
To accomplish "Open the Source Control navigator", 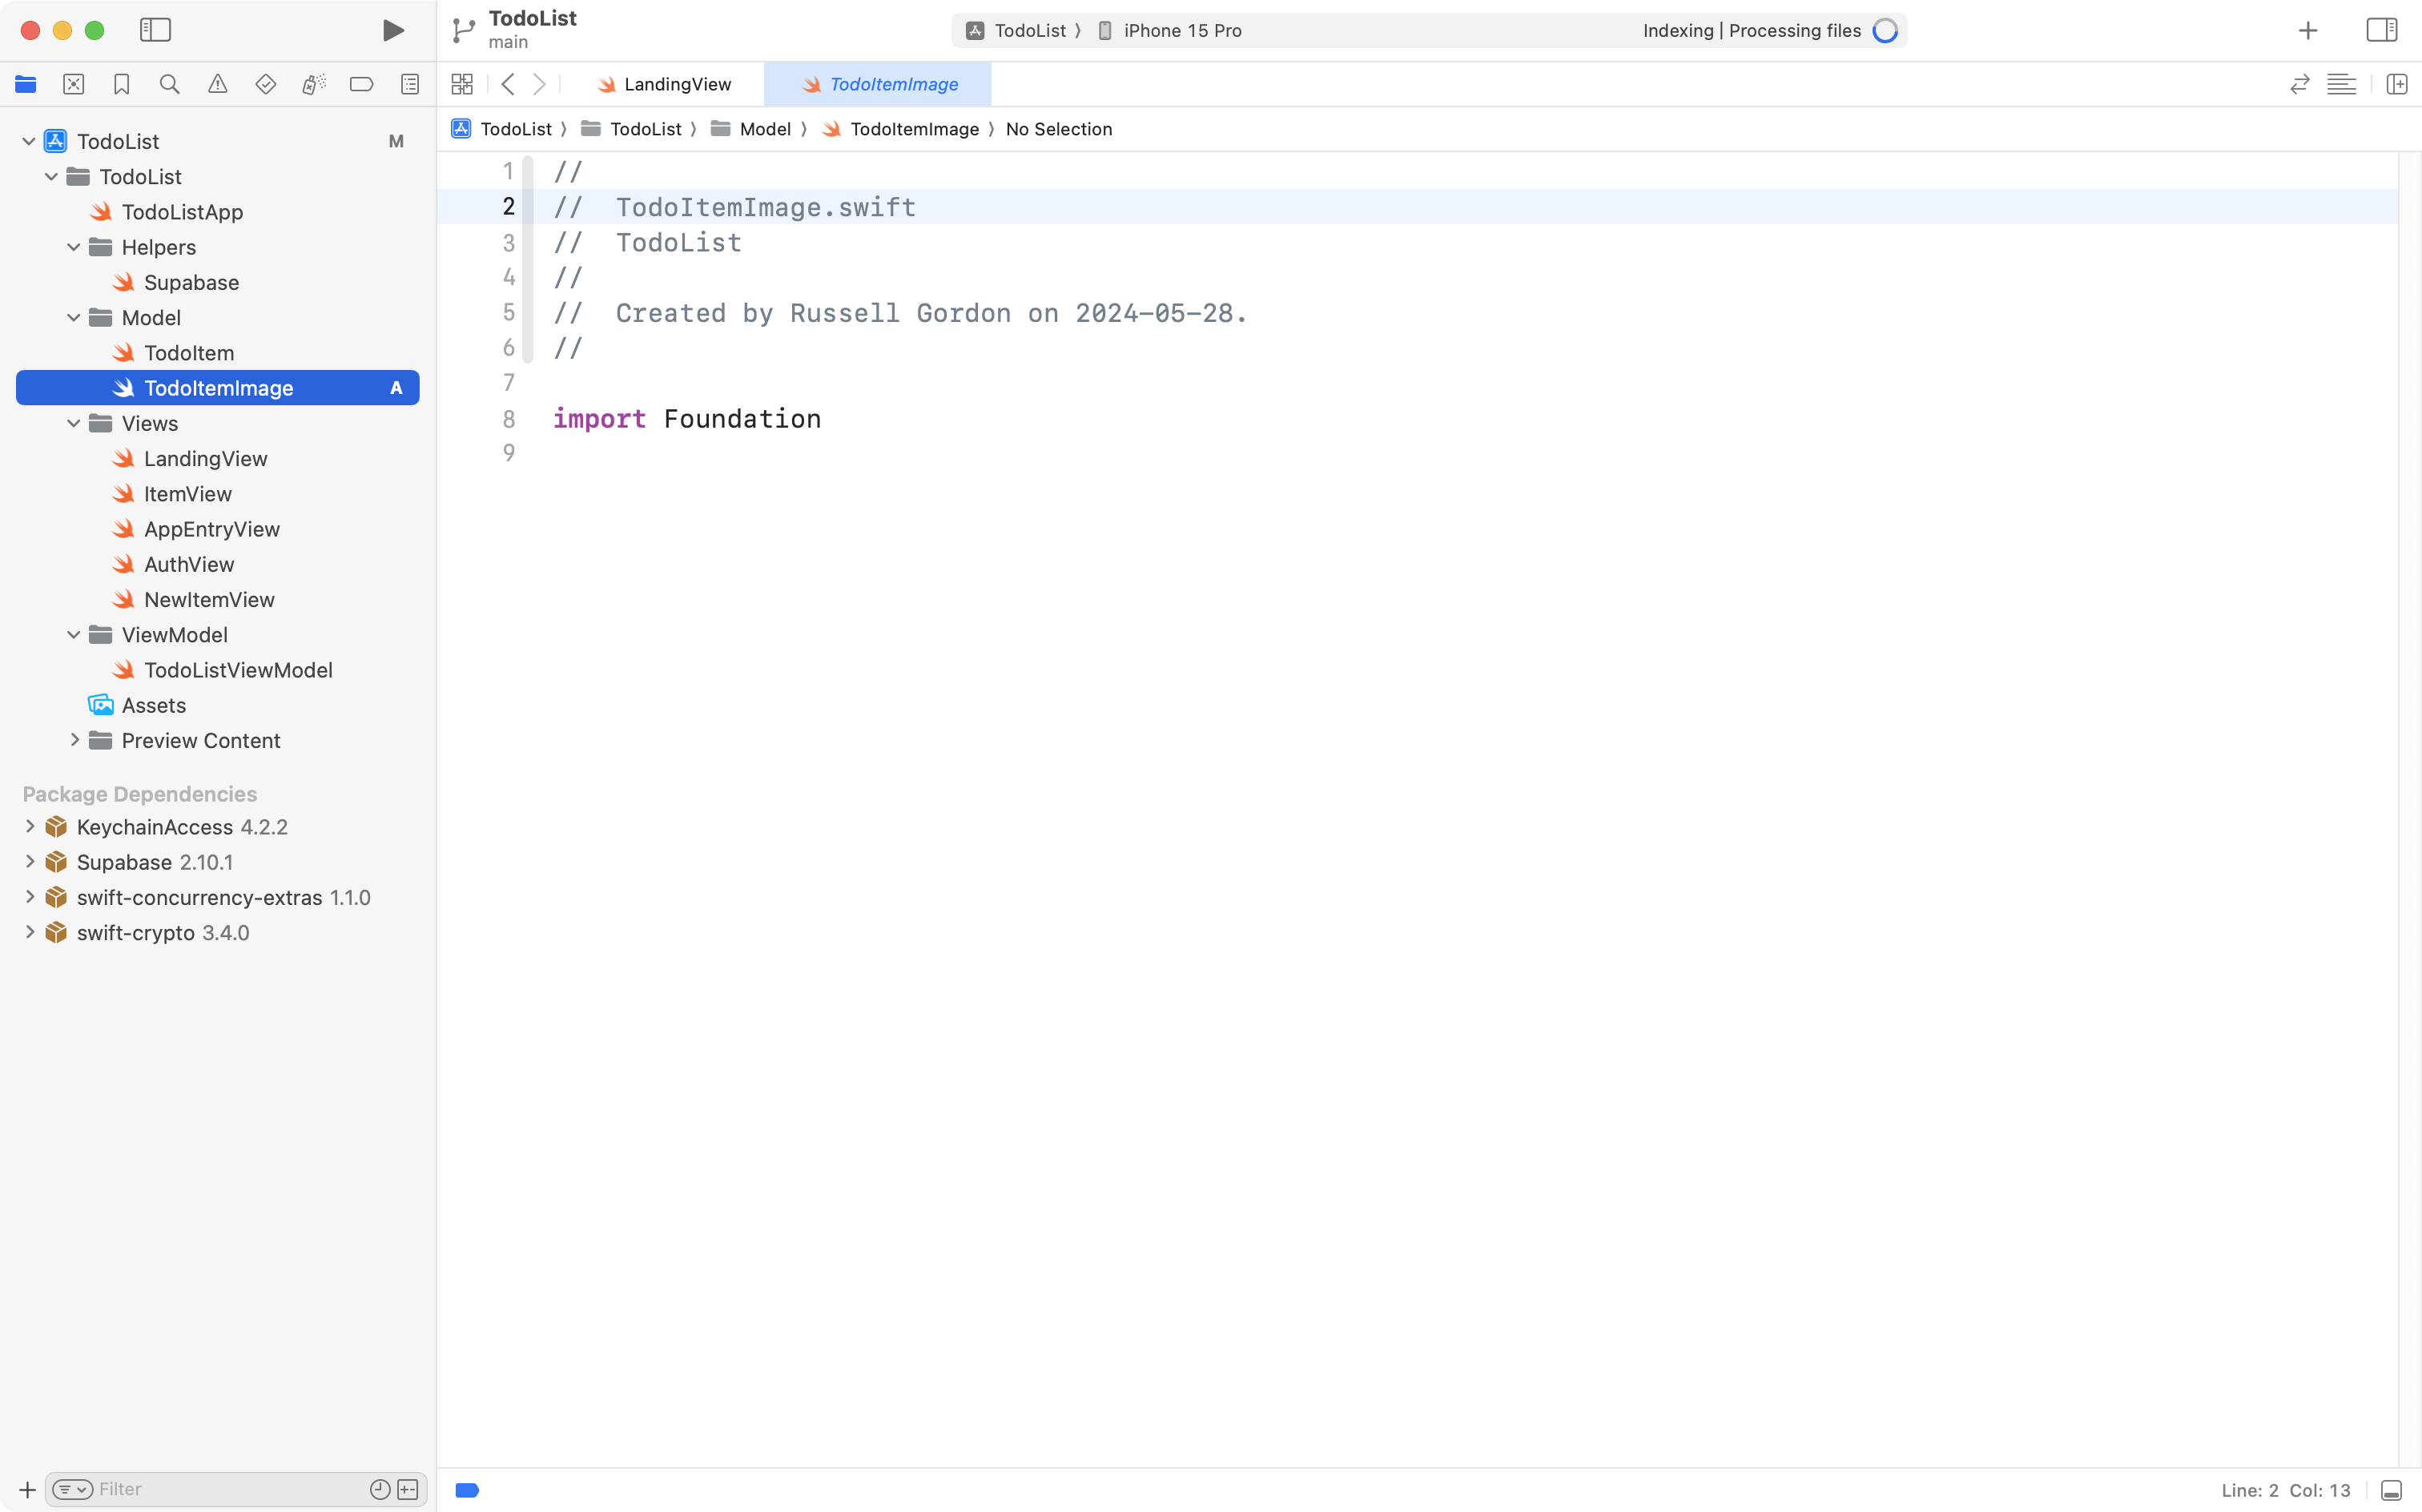I will click(x=74, y=84).
